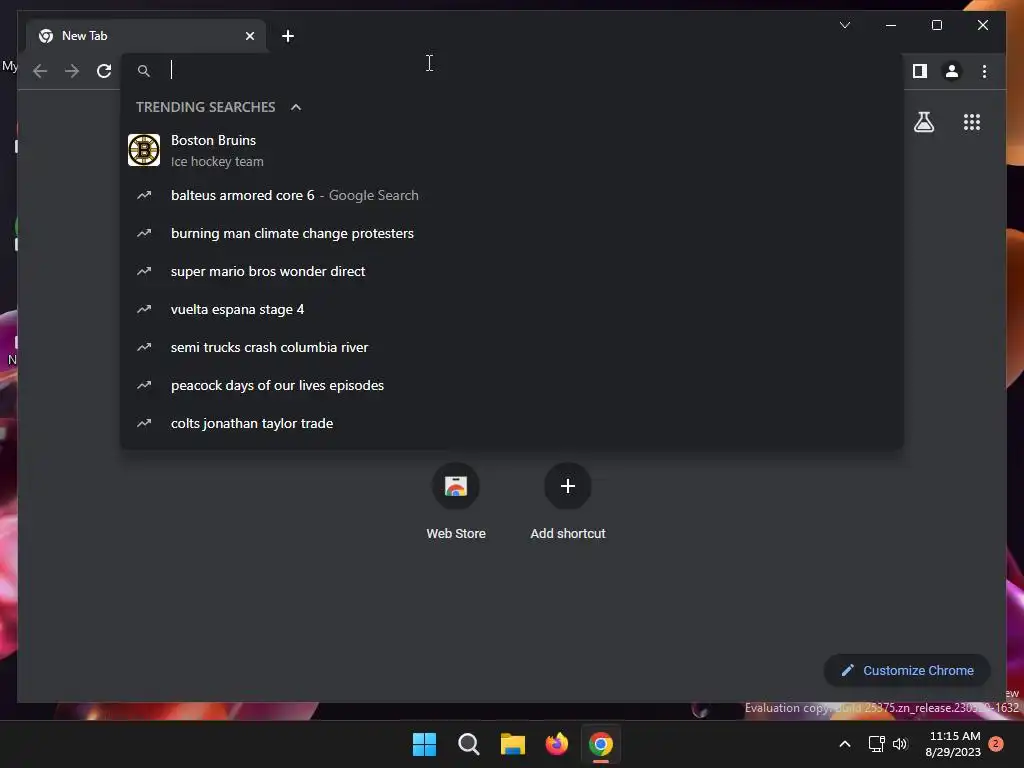Select super mario bros wonder direct

point(511,271)
